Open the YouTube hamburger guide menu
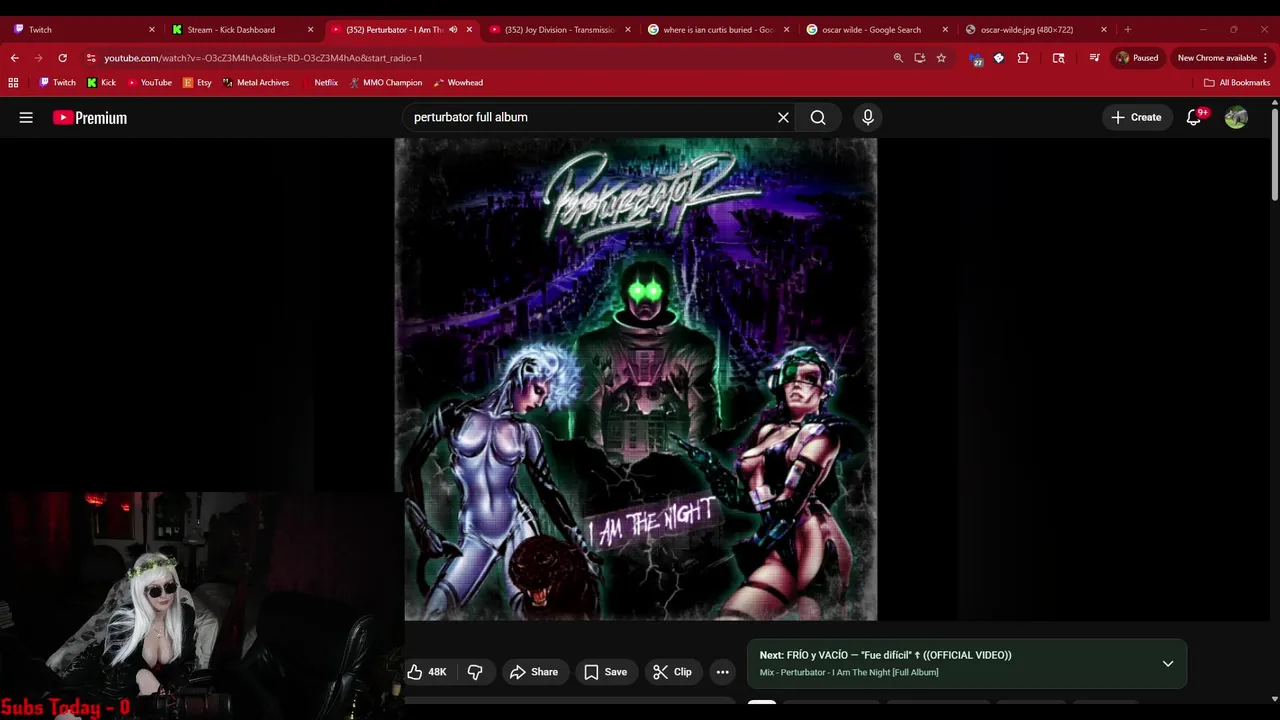1280x720 pixels. (26, 118)
